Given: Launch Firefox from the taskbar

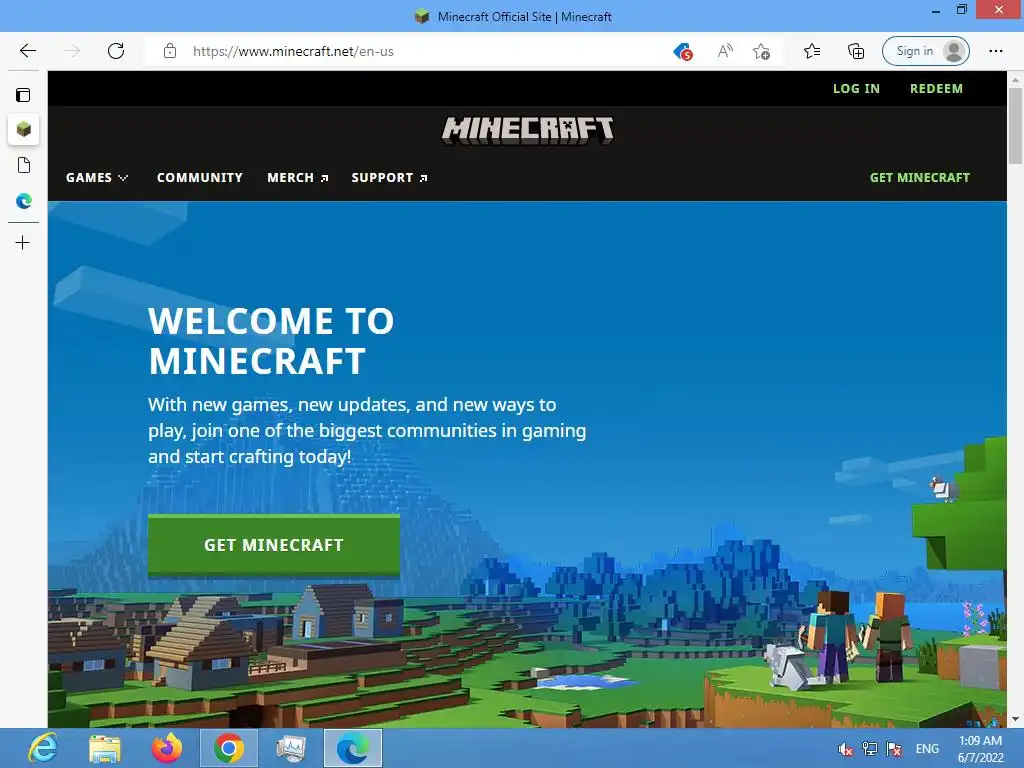Looking at the screenshot, I should point(167,748).
